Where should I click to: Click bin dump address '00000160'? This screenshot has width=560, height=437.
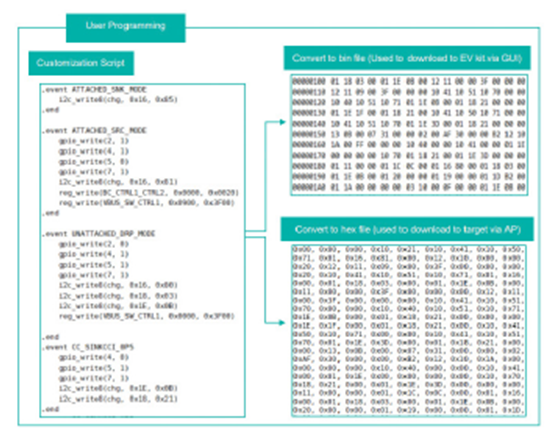tap(309, 145)
